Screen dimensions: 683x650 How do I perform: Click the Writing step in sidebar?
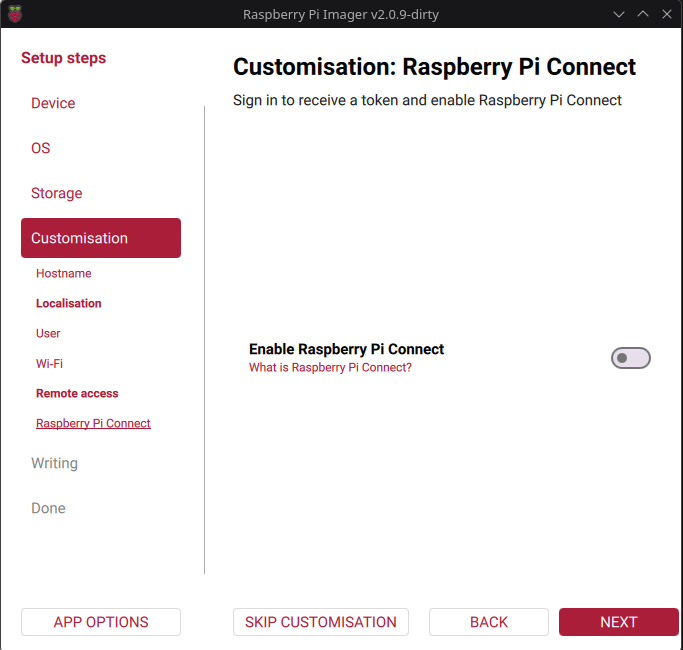54,463
